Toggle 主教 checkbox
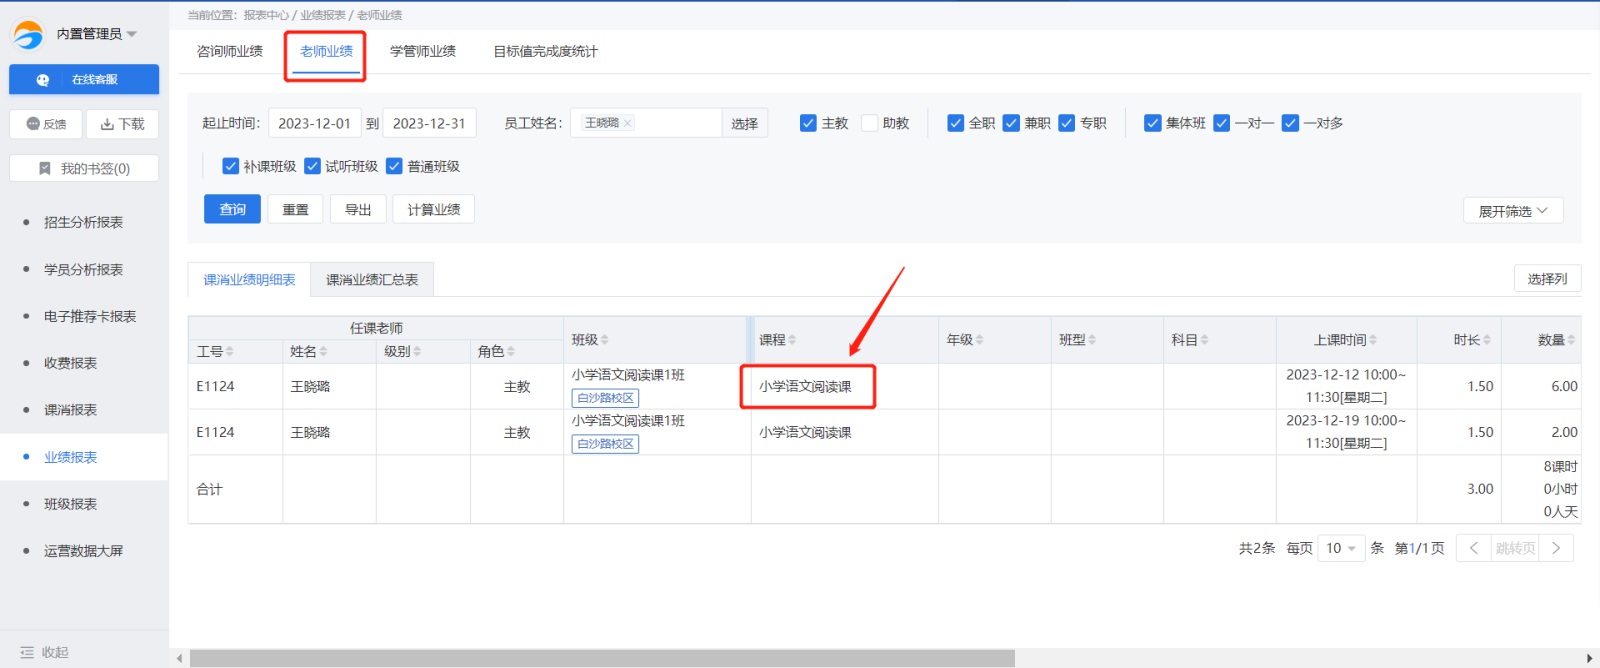The width and height of the screenshot is (1600, 668). 808,123
